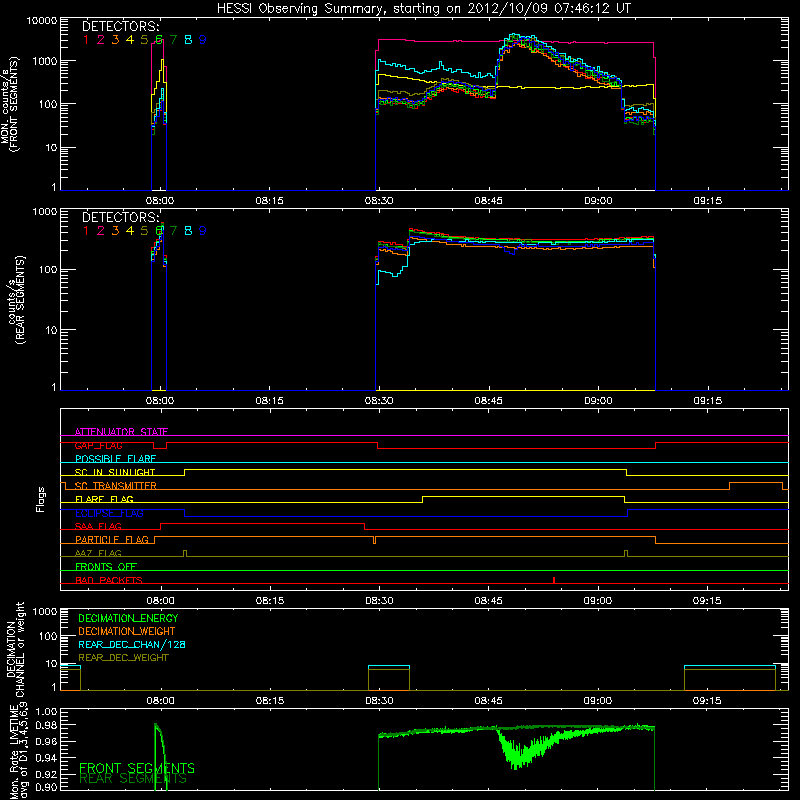Select detector 3 in the front segments legend
This screenshot has height=800, width=800.
115,40
